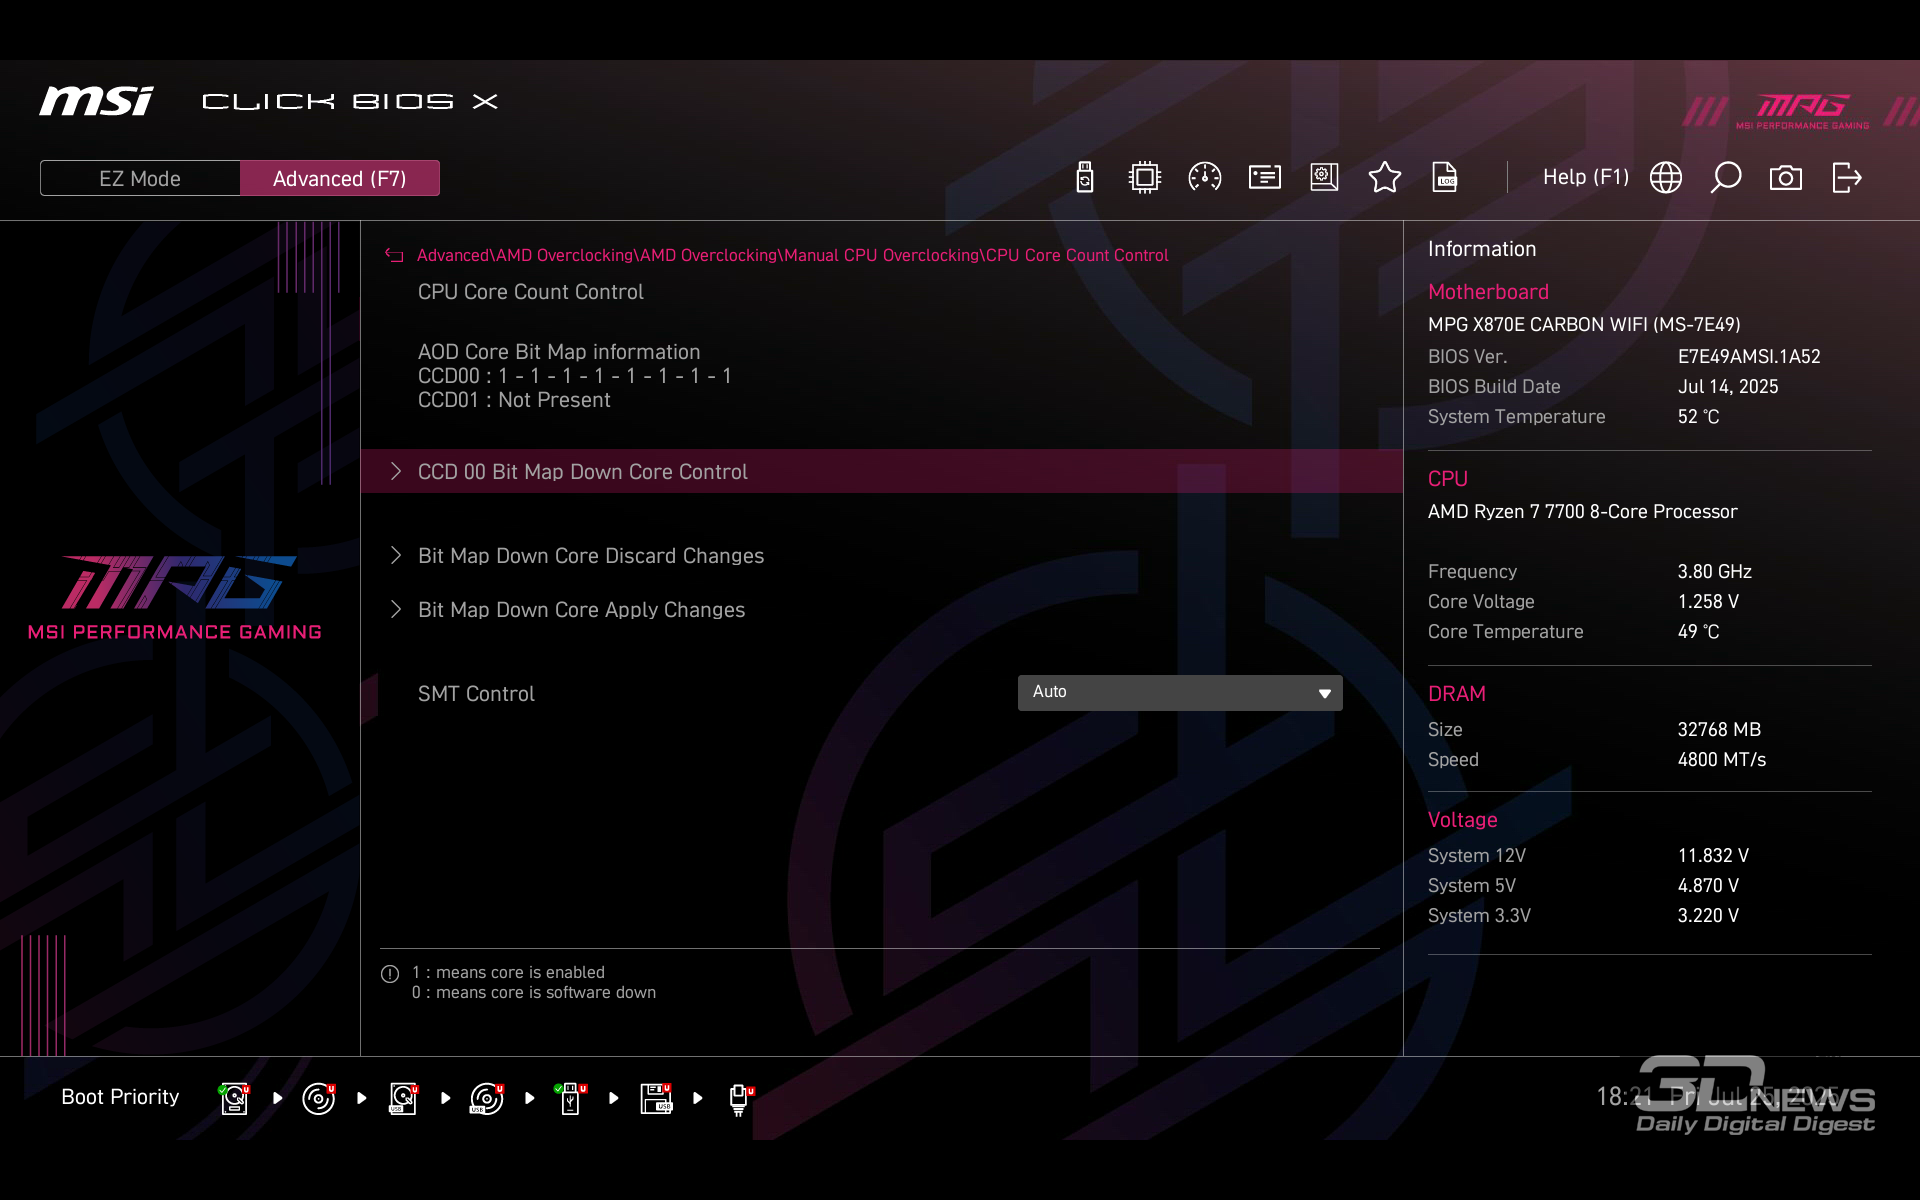The width and height of the screenshot is (1920, 1200).
Task: Click Core Temperature 49 °C value
Action: [x=1698, y=632]
